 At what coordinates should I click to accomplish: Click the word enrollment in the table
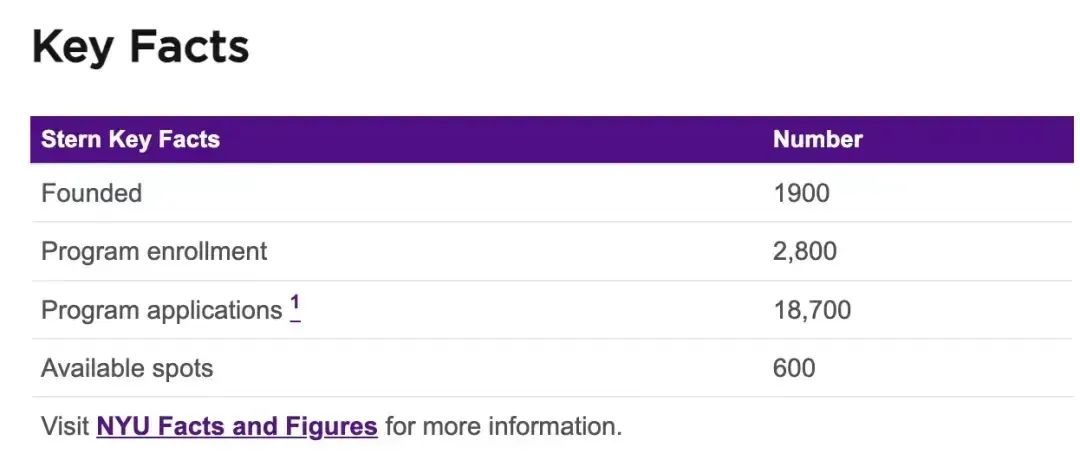207,251
